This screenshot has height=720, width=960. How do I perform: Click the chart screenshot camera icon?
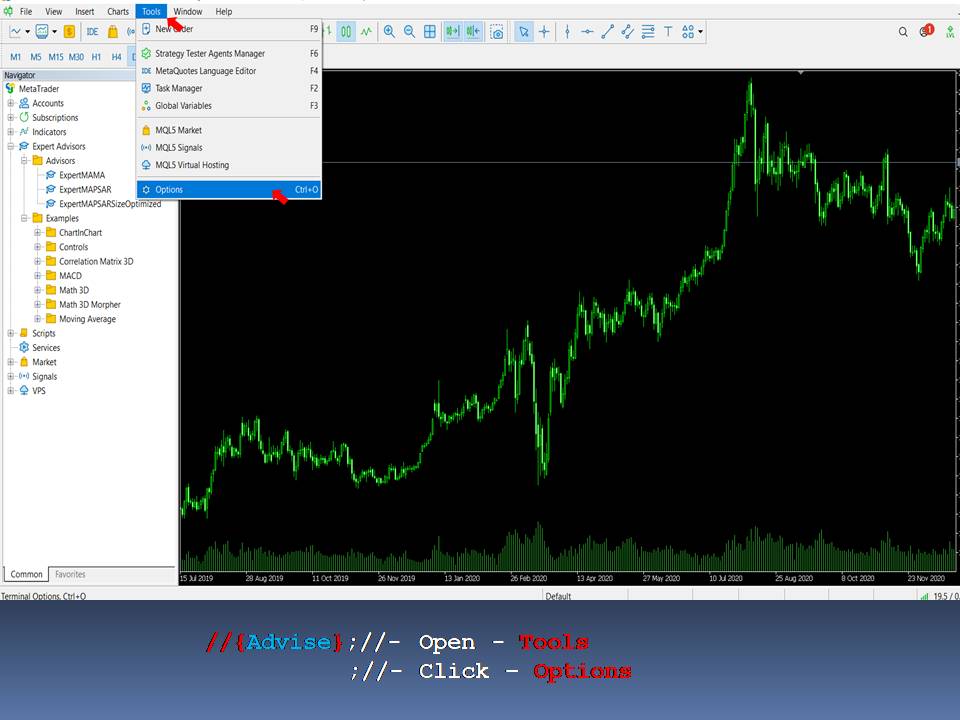coord(496,32)
